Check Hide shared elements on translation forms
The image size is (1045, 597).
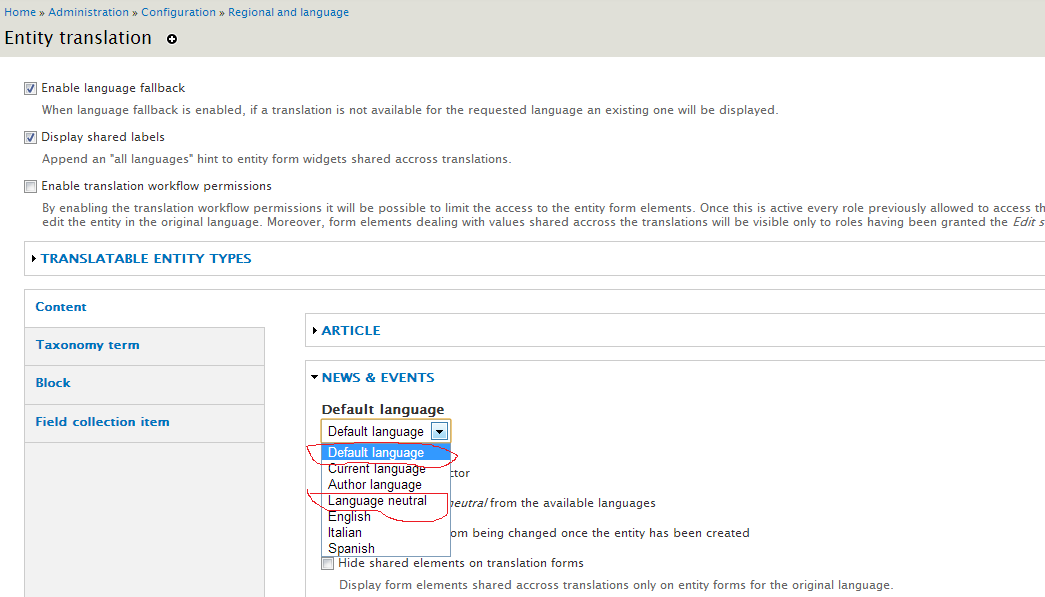point(327,563)
